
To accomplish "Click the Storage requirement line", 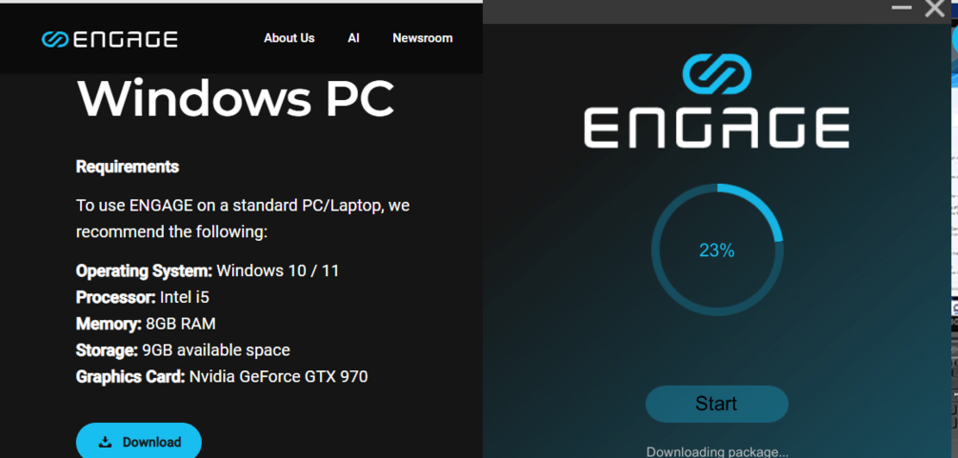I will click(182, 350).
